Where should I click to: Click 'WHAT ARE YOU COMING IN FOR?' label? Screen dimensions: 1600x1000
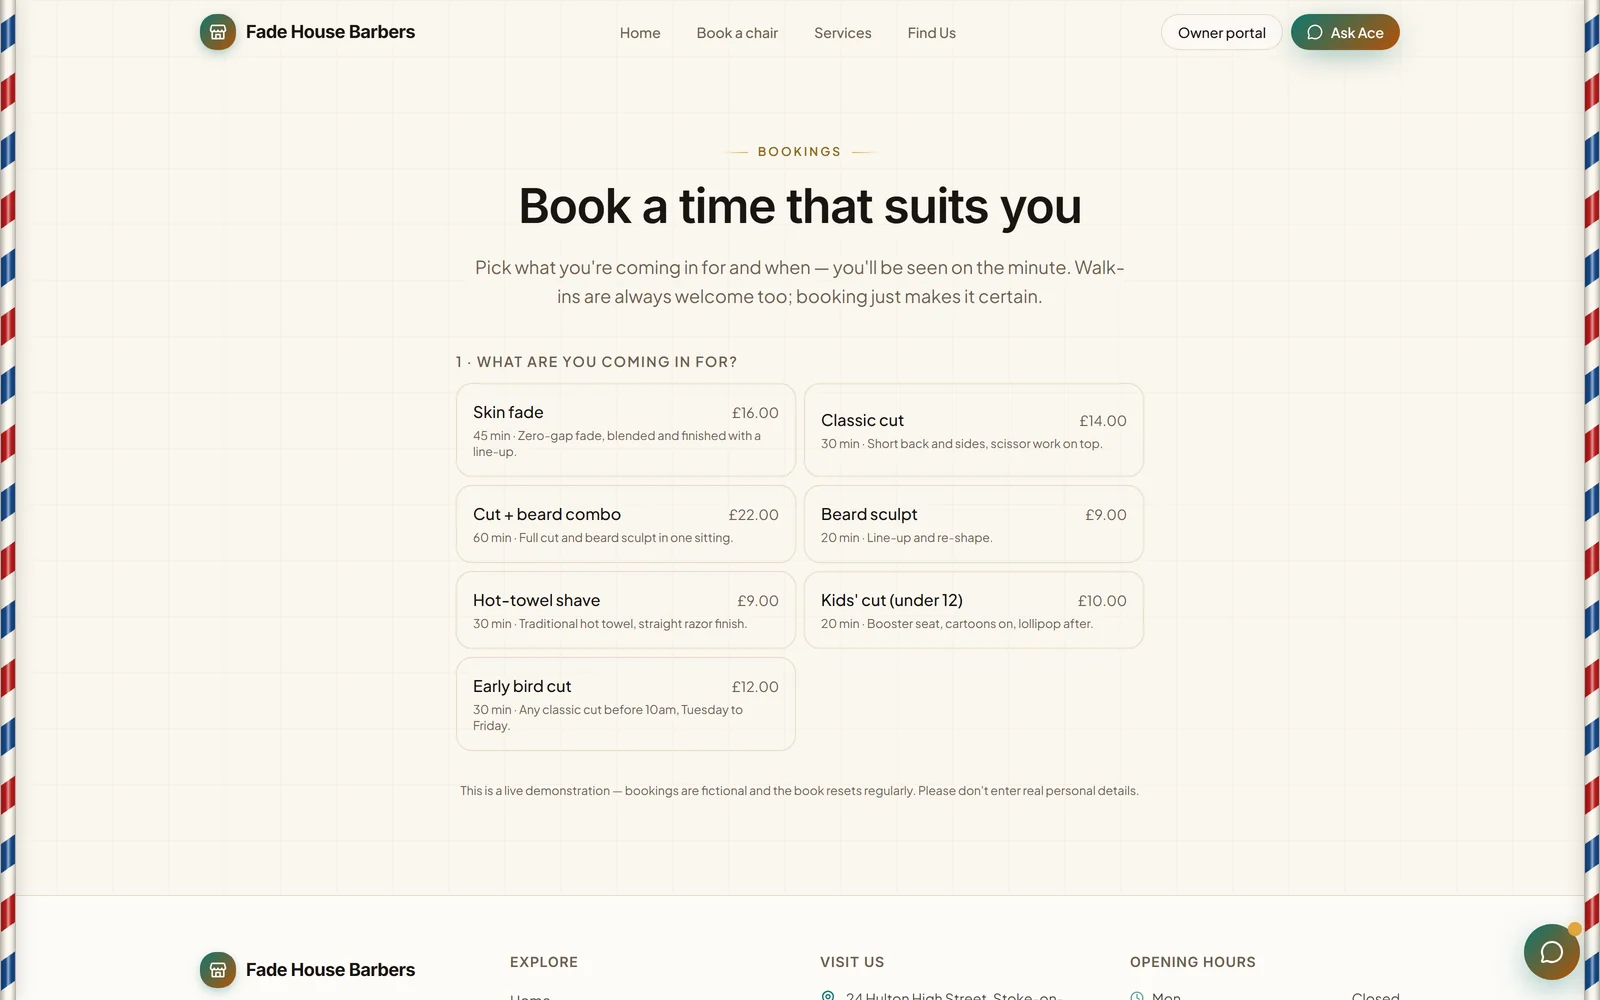607,362
